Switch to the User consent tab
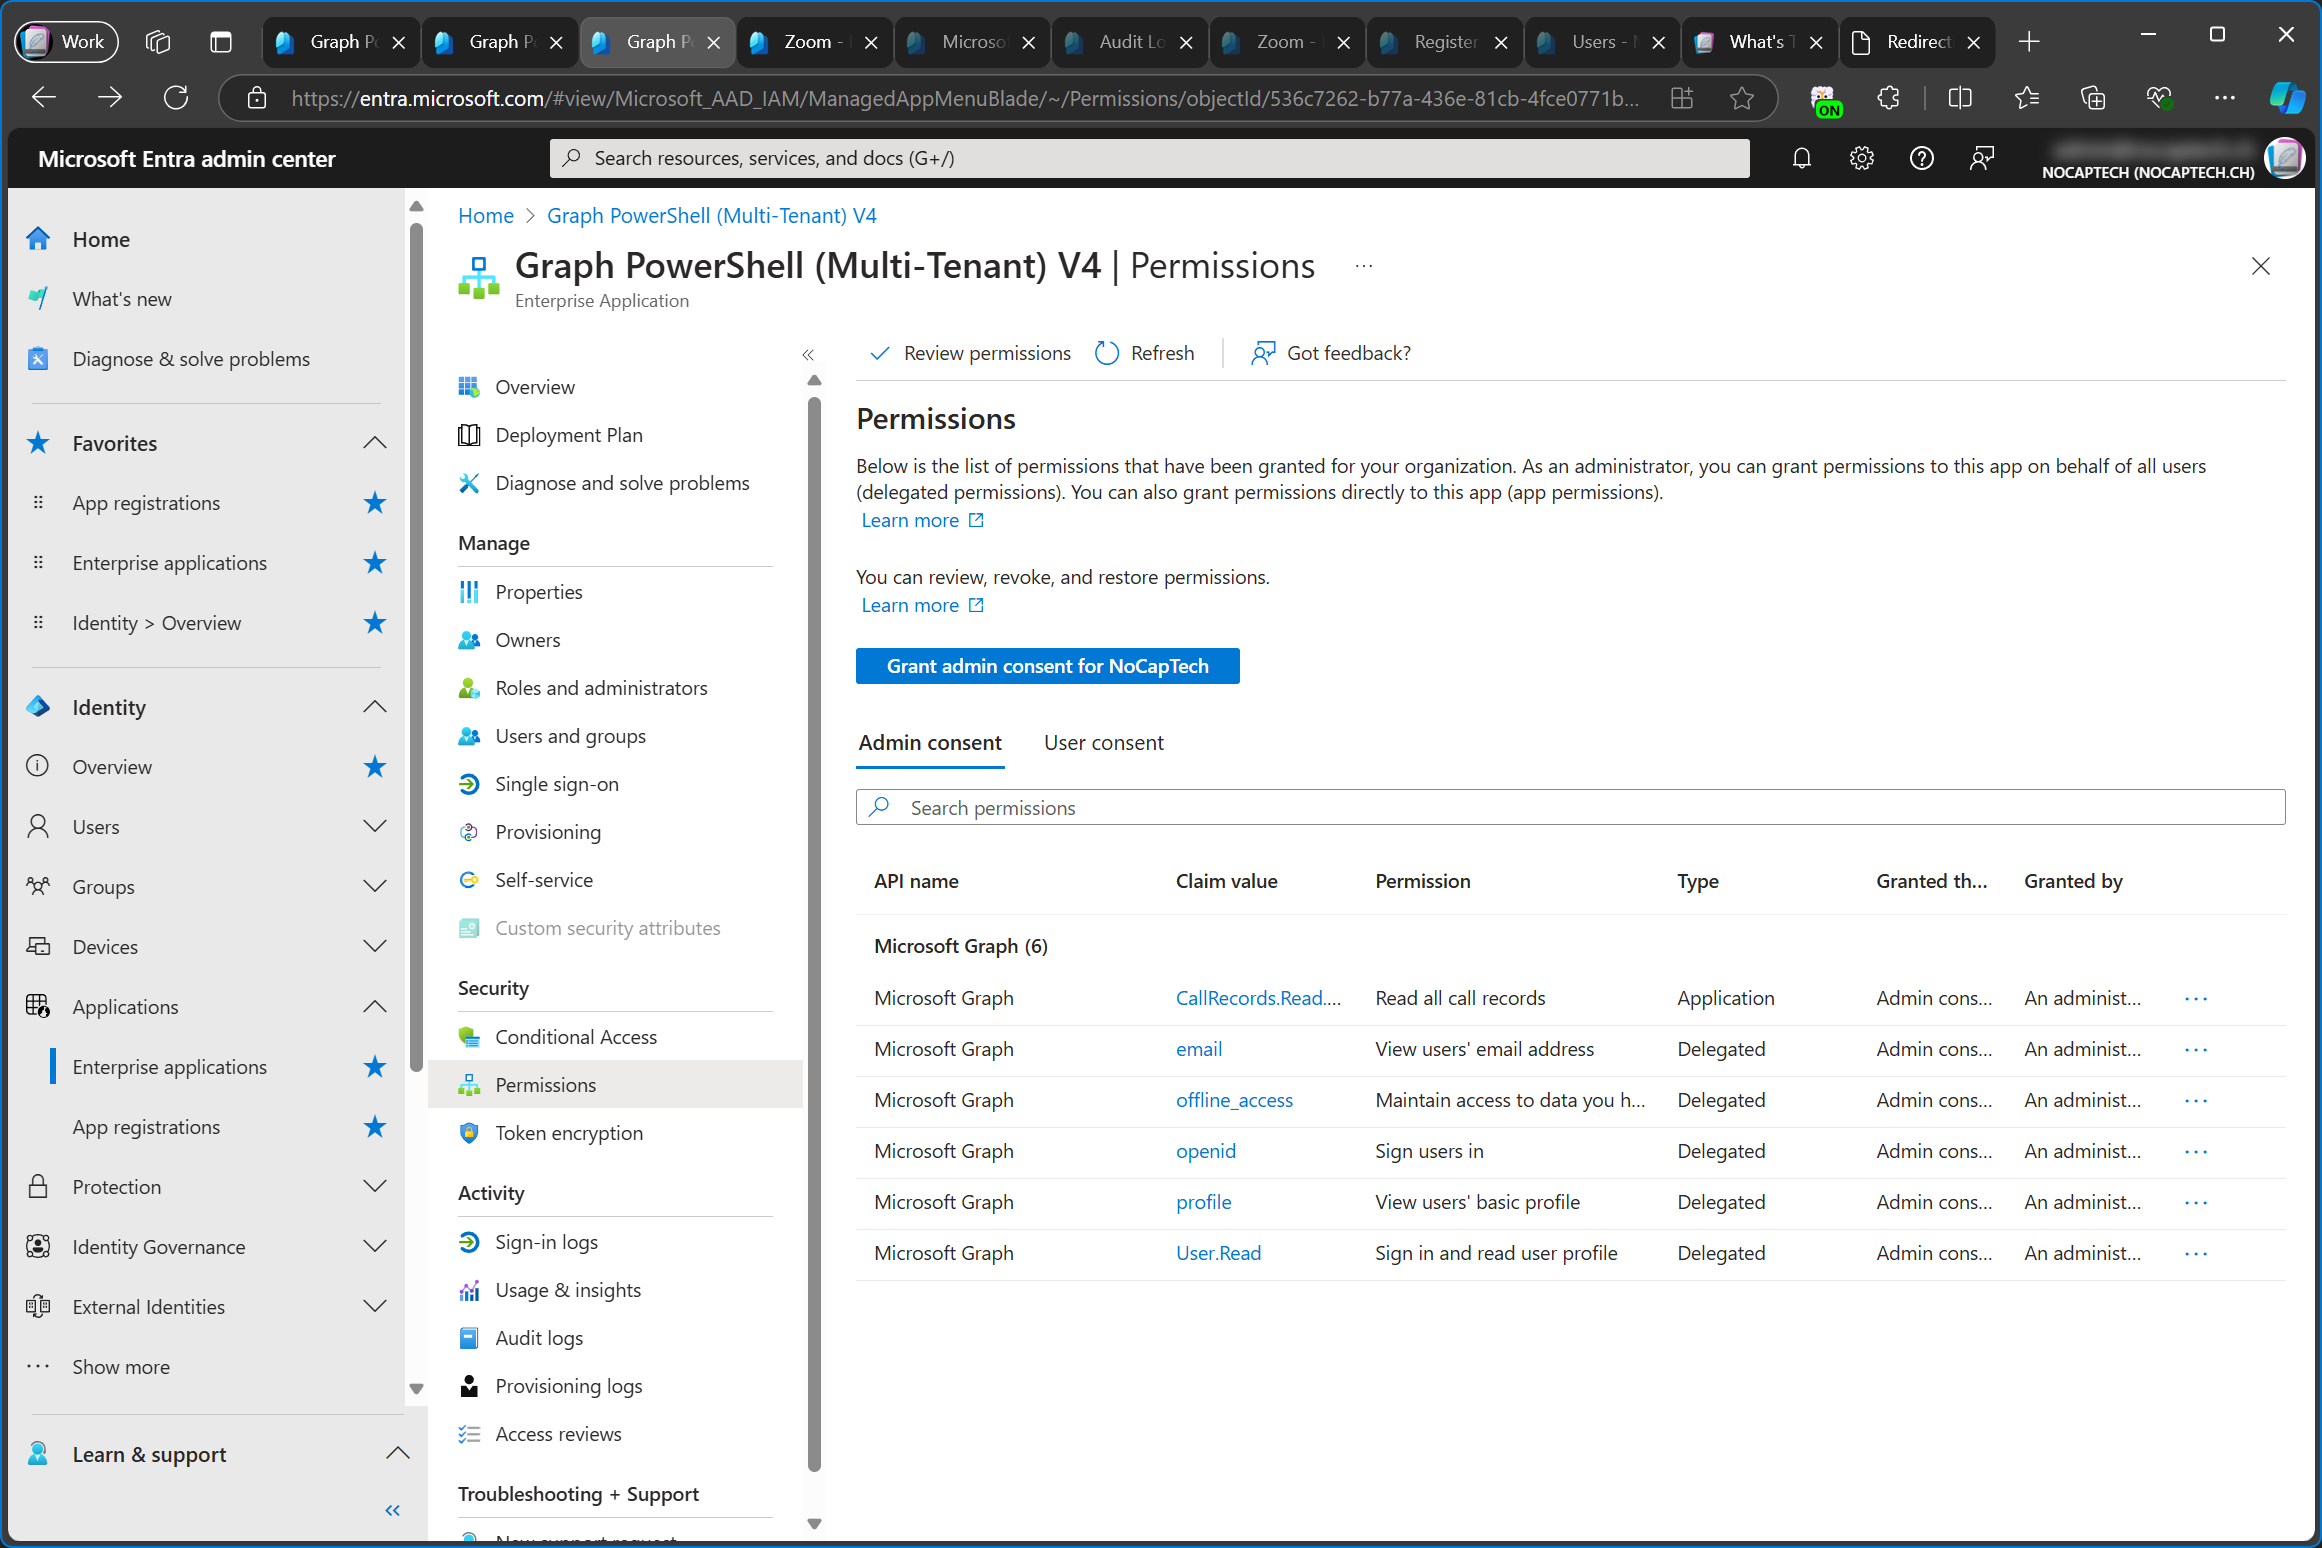The image size is (2322, 1548). pyautogui.click(x=1102, y=741)
